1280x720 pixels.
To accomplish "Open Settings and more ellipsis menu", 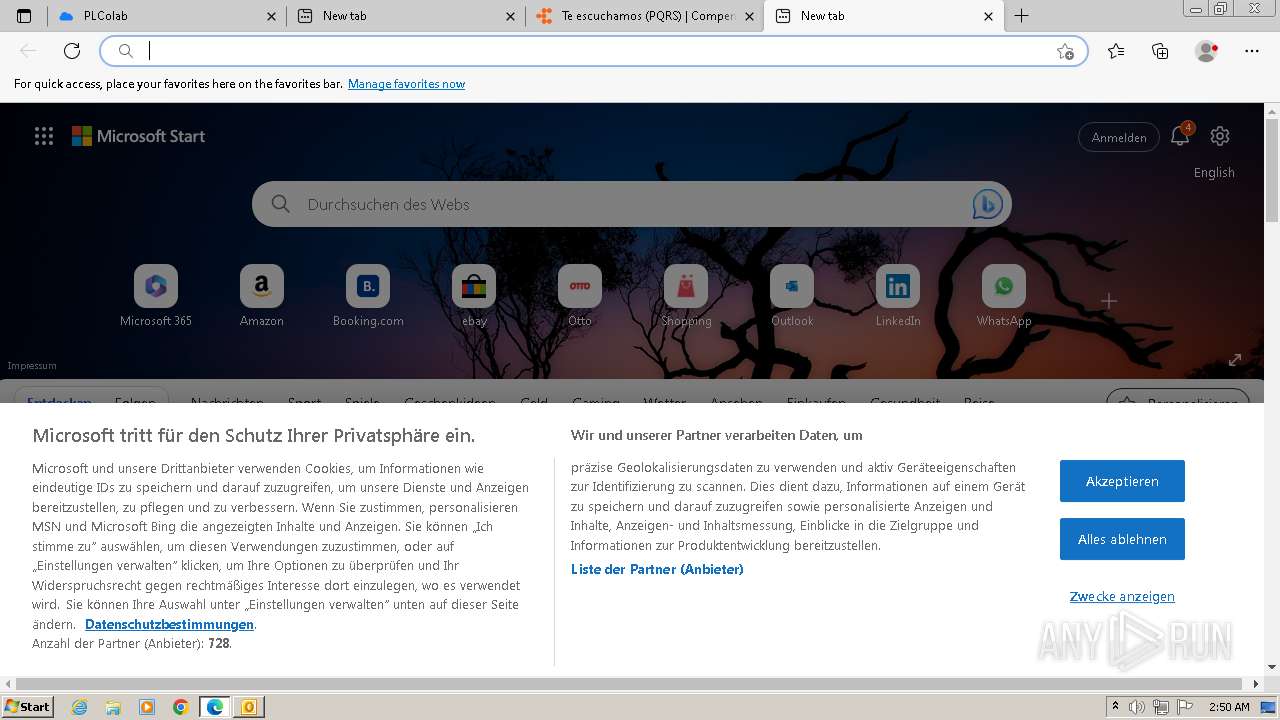I will click(1252, 51).
